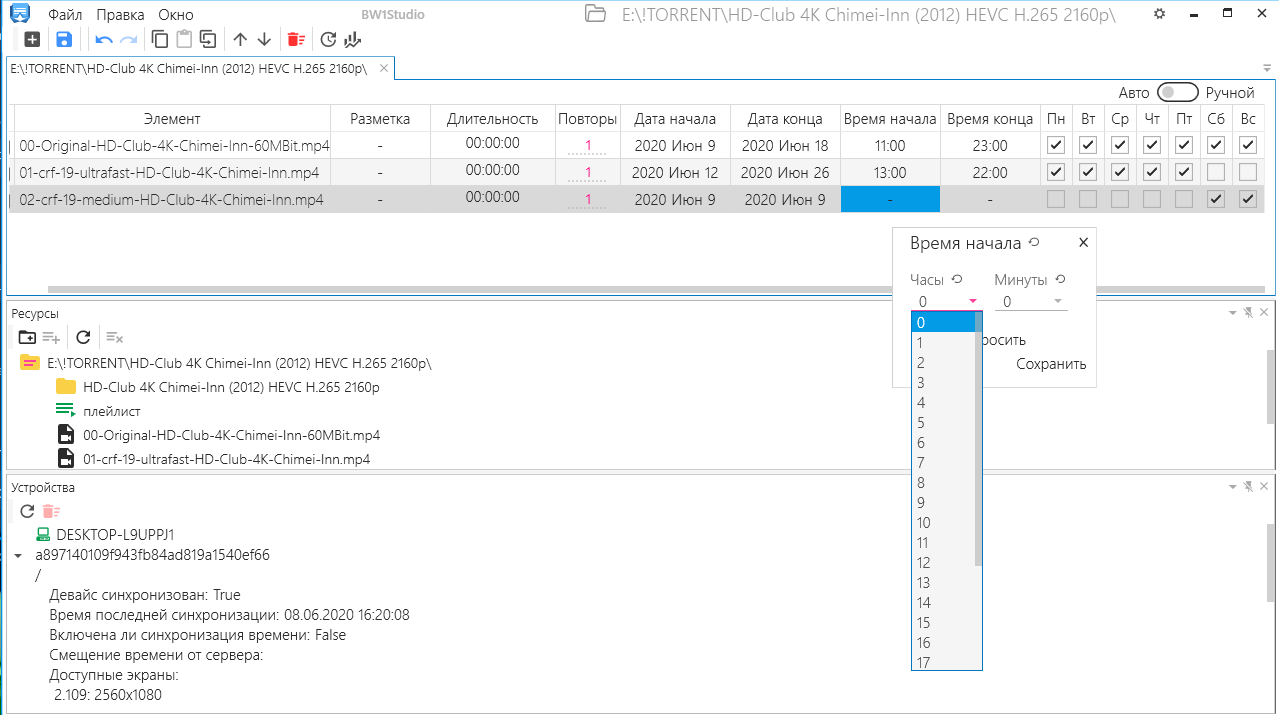Collapse the a897140109f943fb84ad819a1540ef66 device node
The image size is (1279, 715).
18,555
